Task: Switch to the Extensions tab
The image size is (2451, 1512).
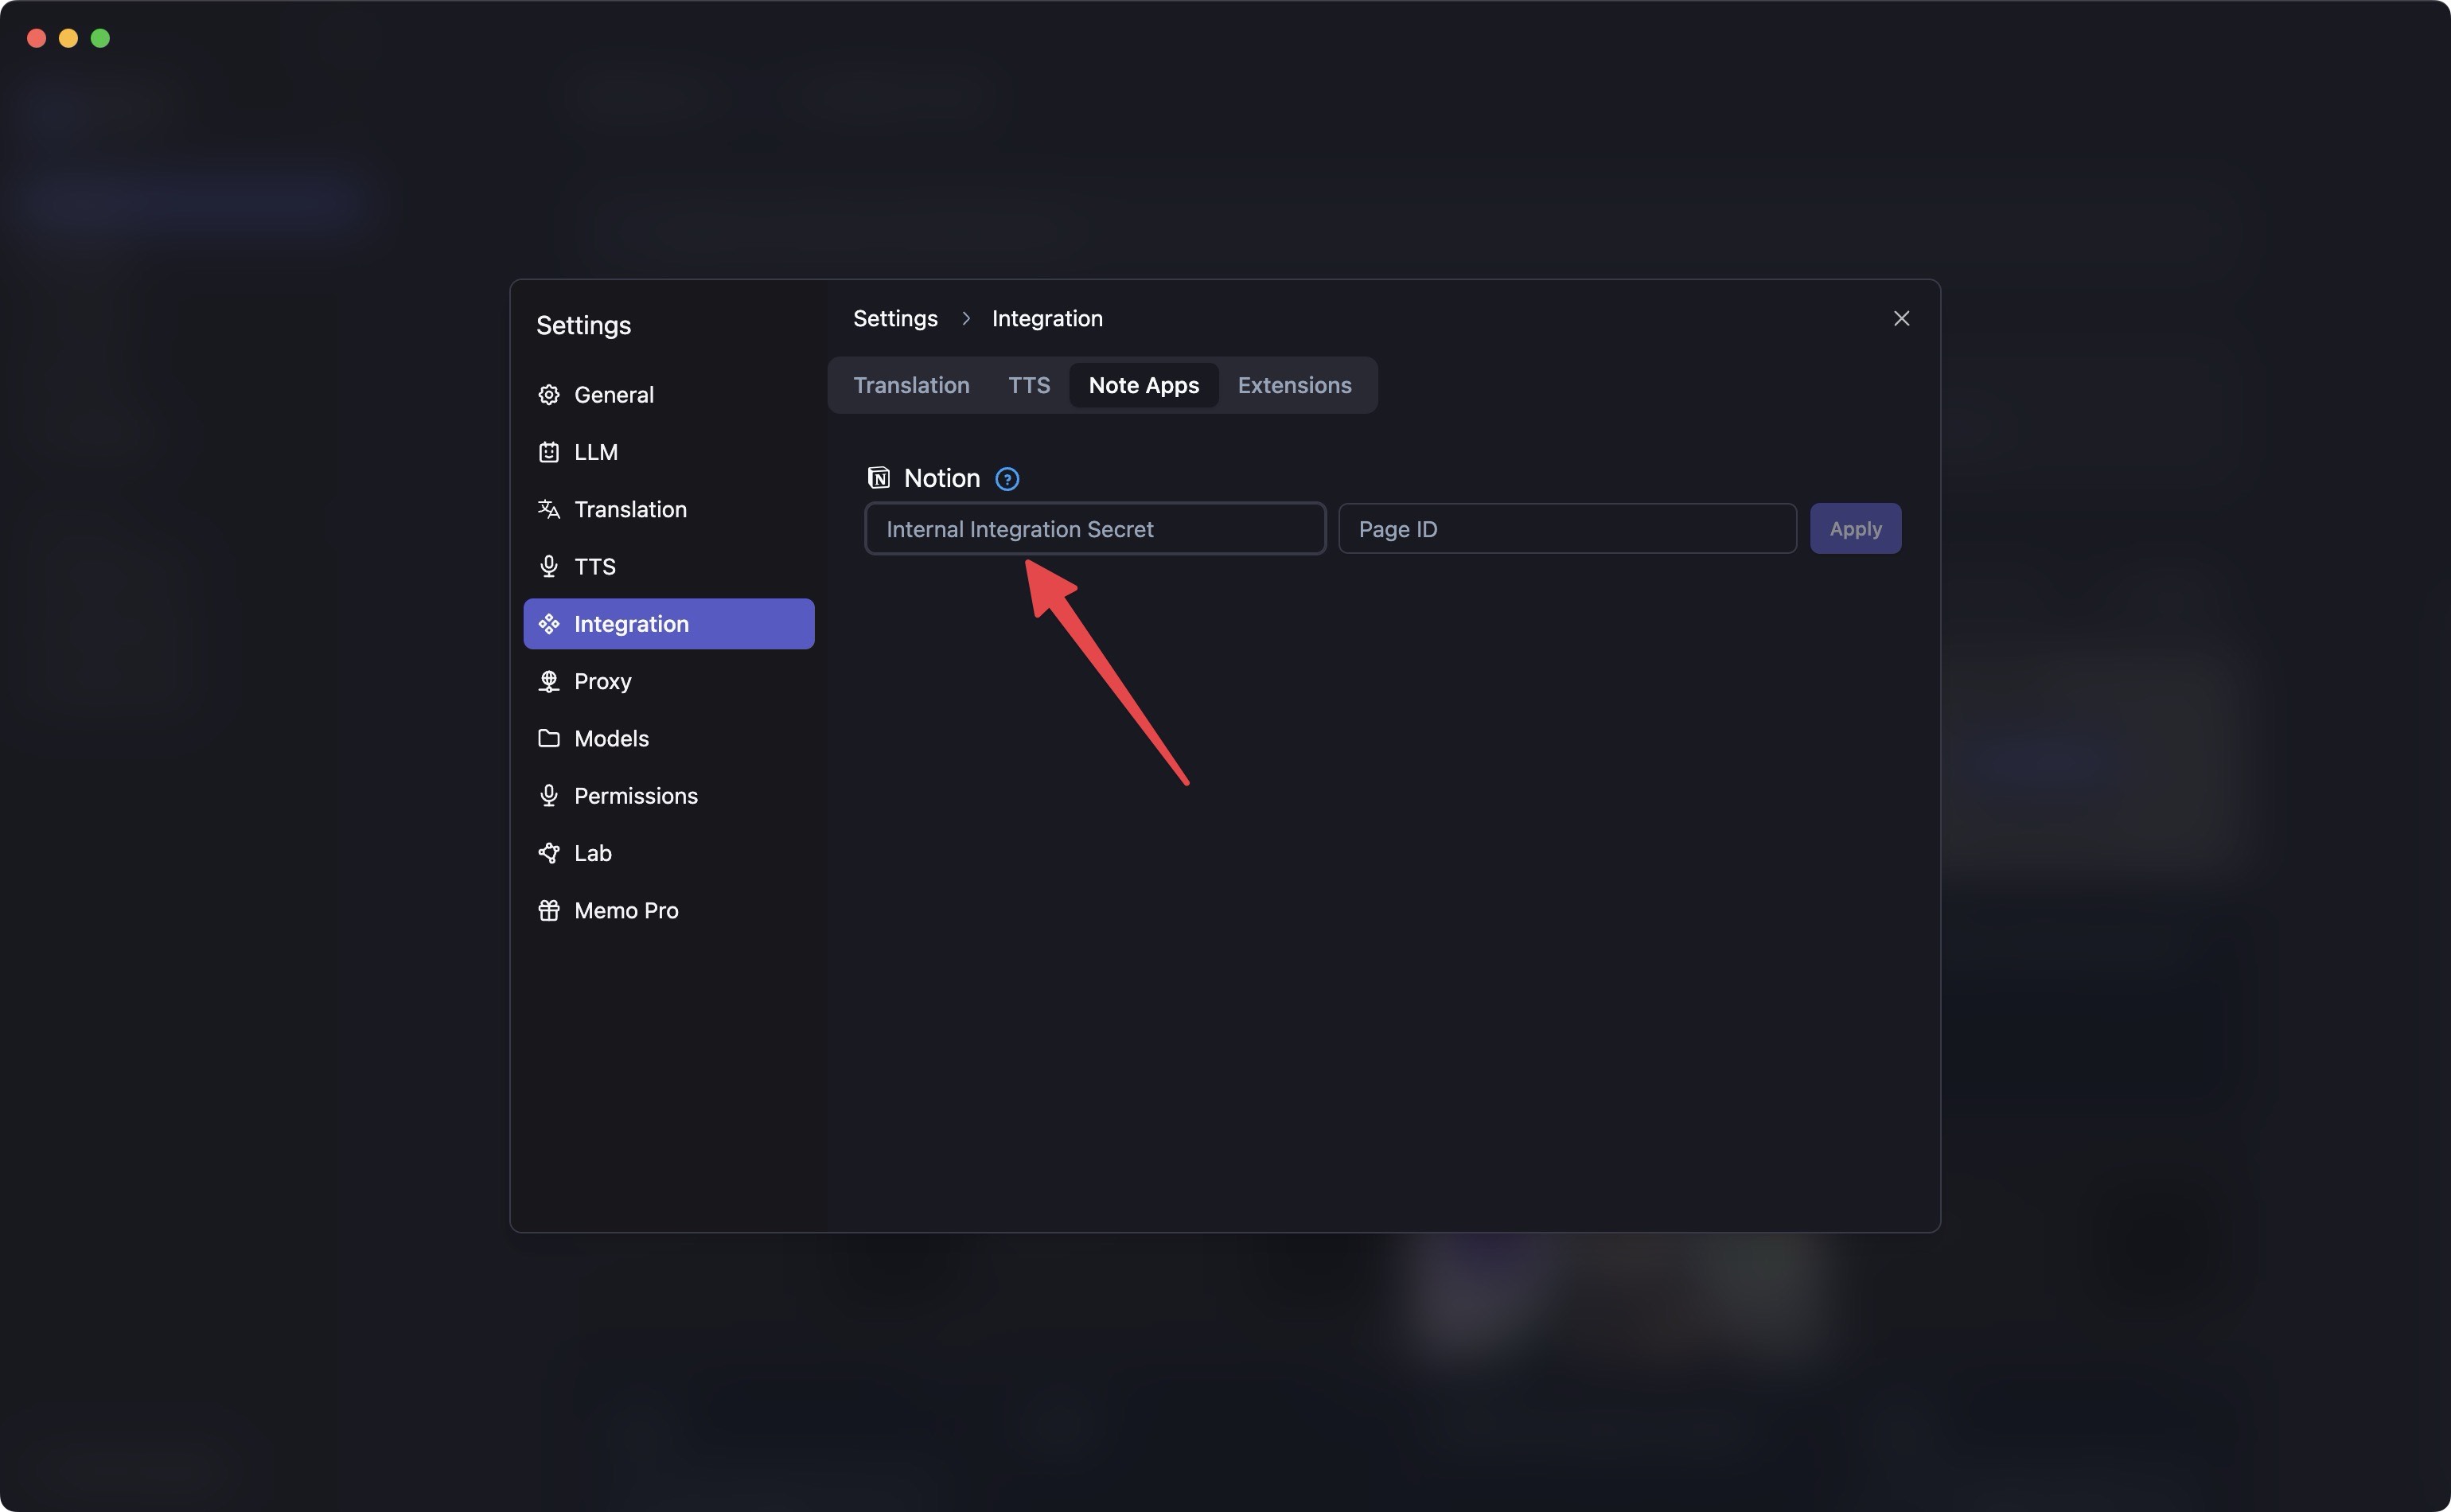Action: 1294,385
